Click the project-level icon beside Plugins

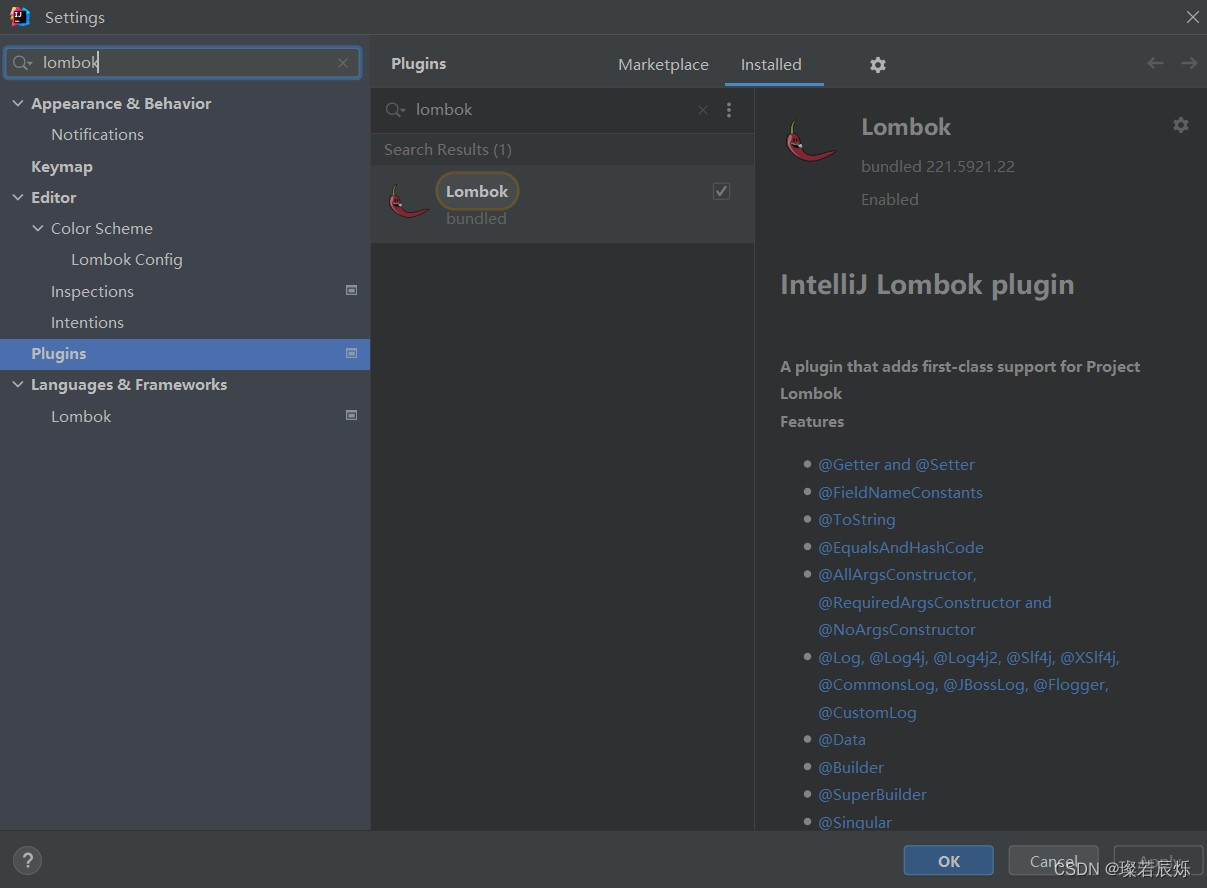tap(351, 353)
